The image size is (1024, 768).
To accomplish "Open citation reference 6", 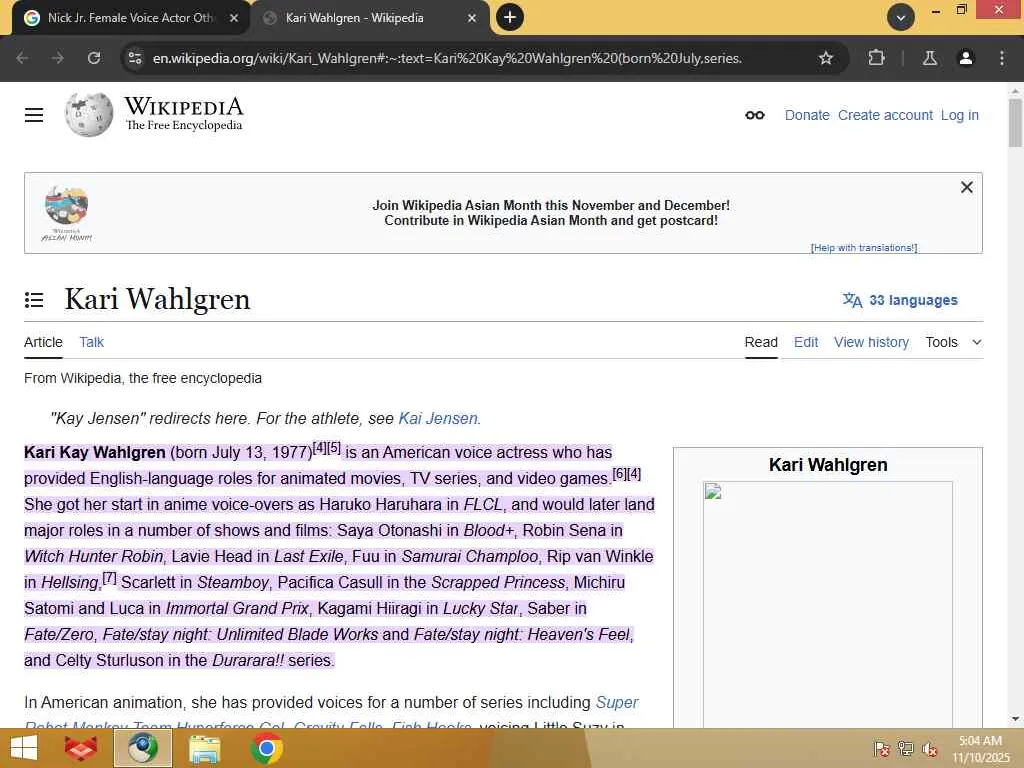I will tap(619, 474).
